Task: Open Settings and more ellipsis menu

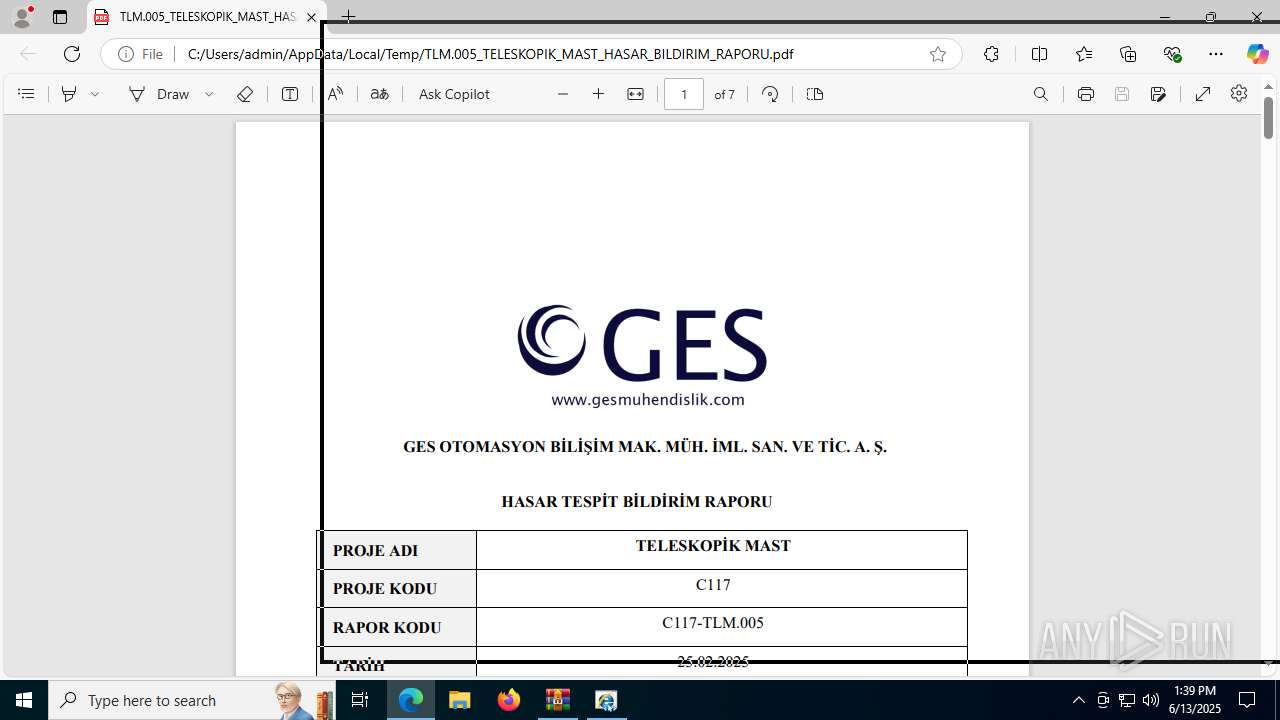Action: click(x=1216, y=54)
